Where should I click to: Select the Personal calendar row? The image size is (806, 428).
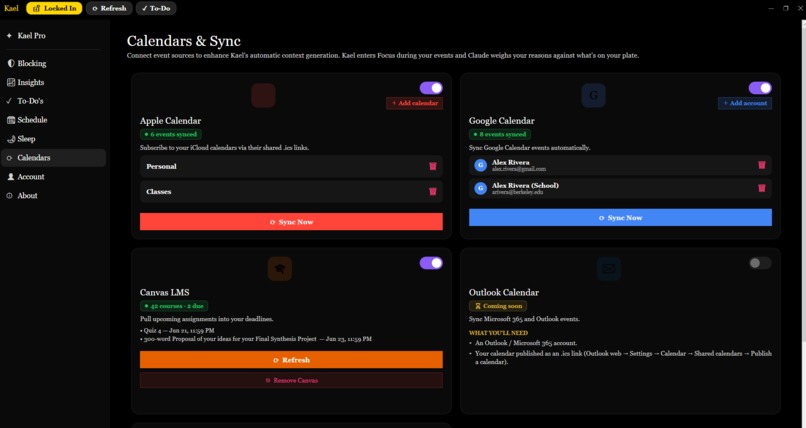point(291,166)
